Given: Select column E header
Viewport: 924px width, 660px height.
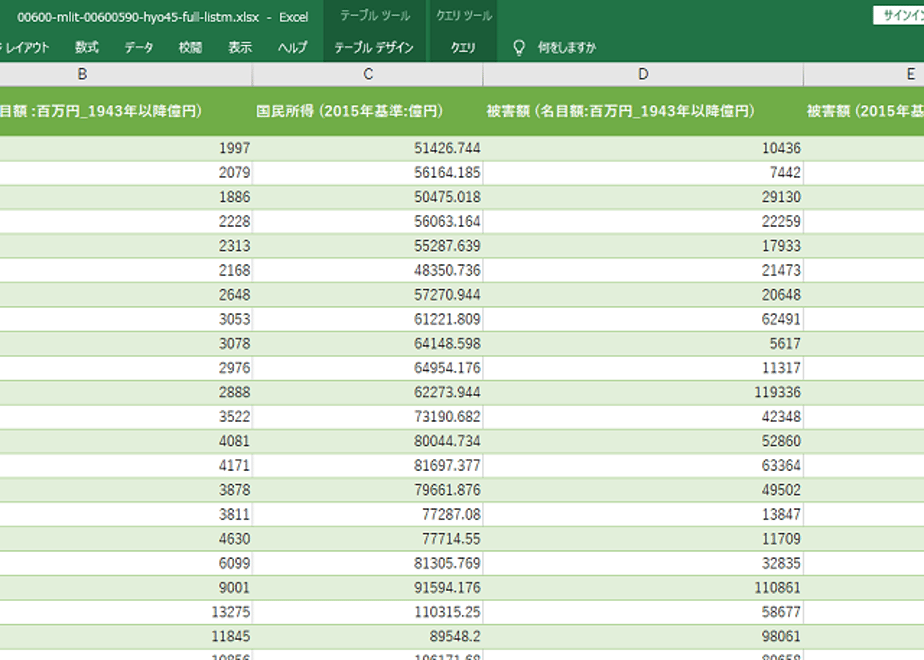Looking at the screenshot, I should click(x=864, y=74).
